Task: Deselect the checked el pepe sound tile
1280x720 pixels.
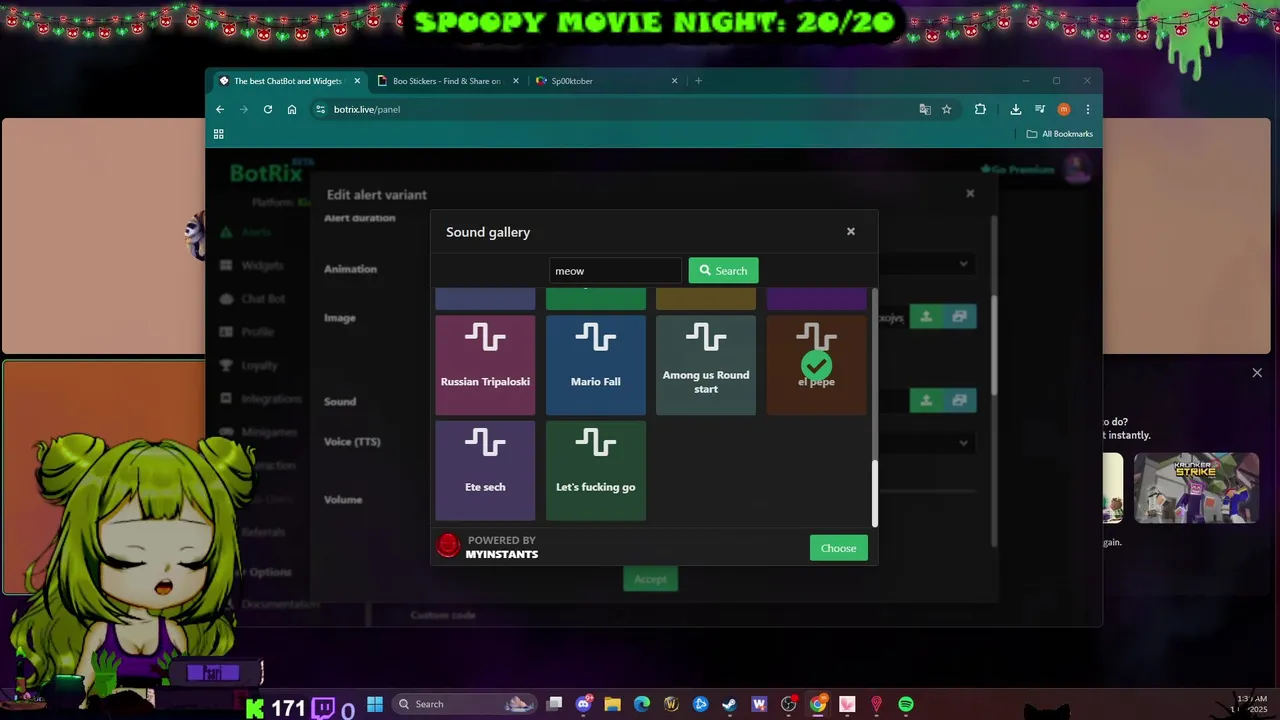Action: tap(816, 365)
